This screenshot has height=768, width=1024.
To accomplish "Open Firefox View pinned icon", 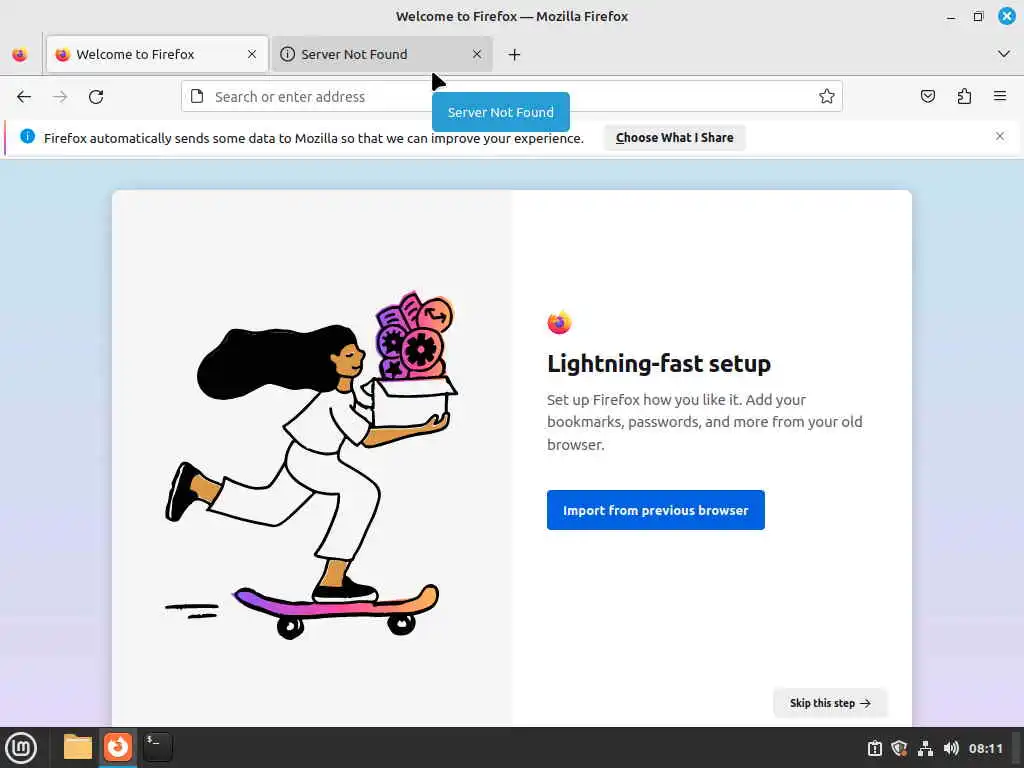I will pyautogui.click(x=20, y=54).
